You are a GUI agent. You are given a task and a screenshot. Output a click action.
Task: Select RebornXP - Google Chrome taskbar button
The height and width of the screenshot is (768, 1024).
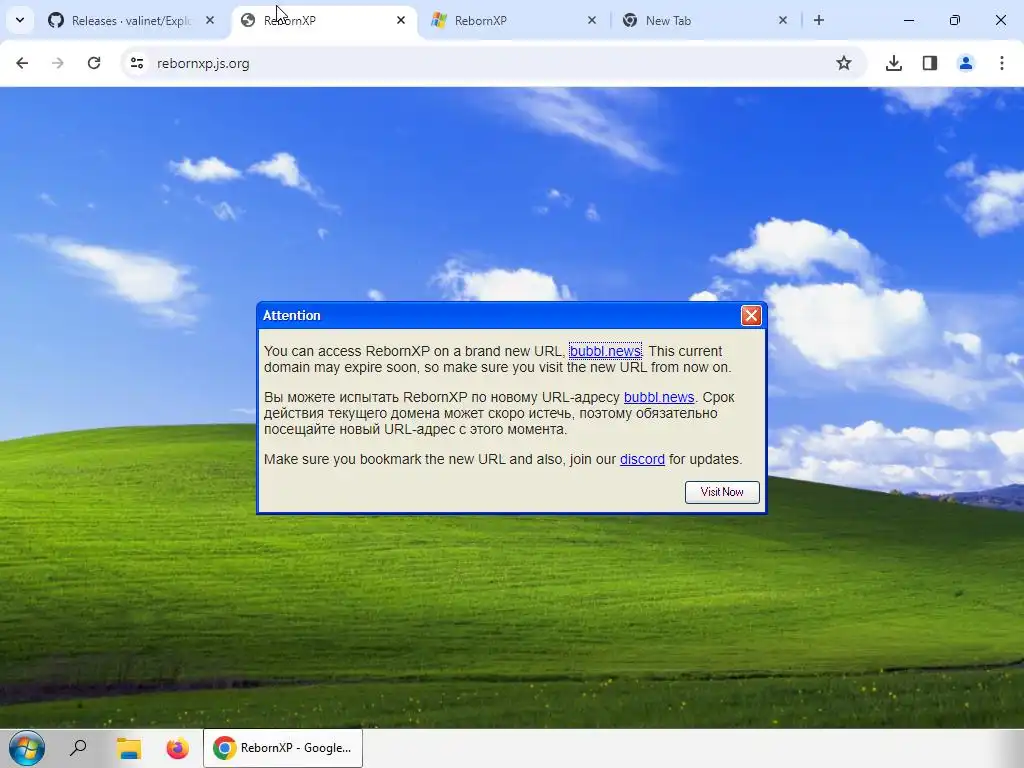283,748
